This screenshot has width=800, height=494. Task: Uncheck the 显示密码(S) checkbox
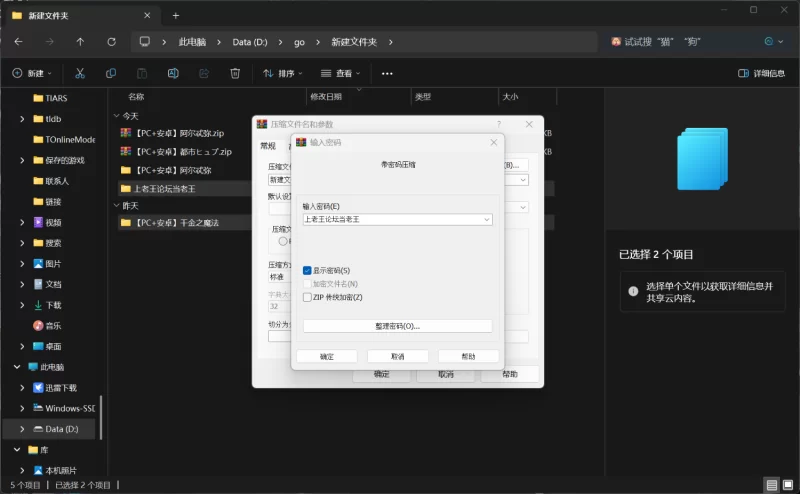pyautogui.click(x=307, y=270)
